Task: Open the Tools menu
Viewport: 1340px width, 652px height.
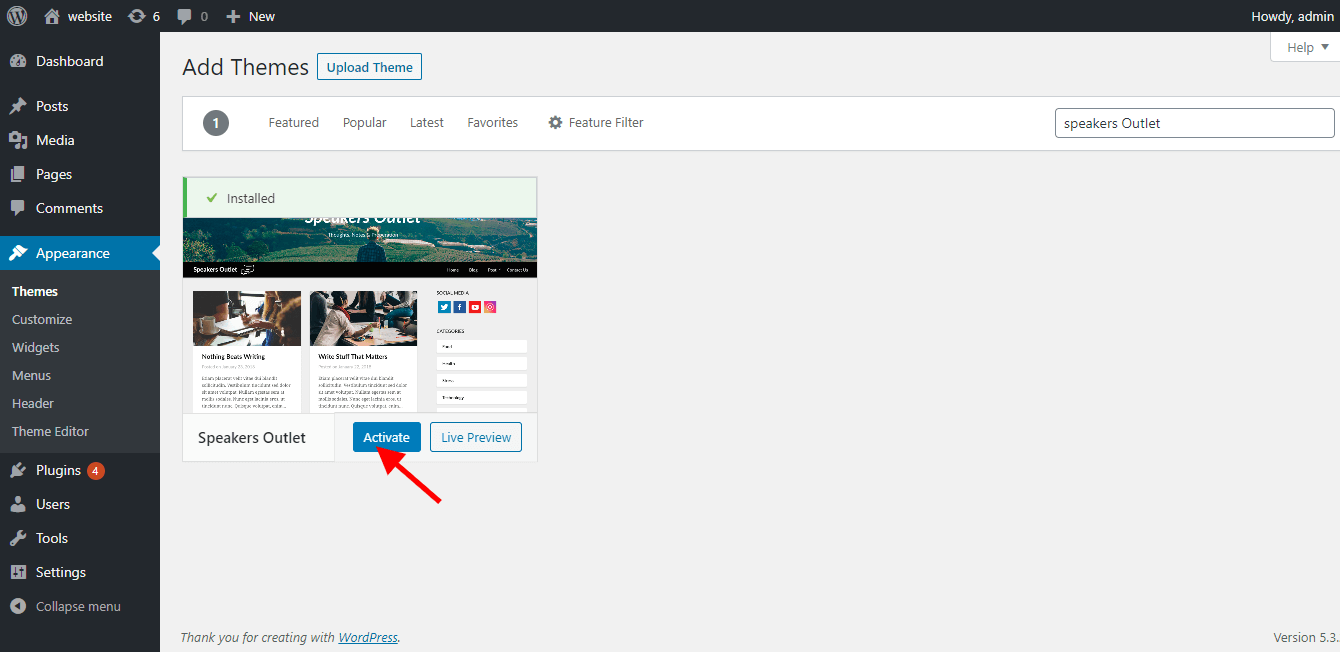Action: tap(80, 538)
